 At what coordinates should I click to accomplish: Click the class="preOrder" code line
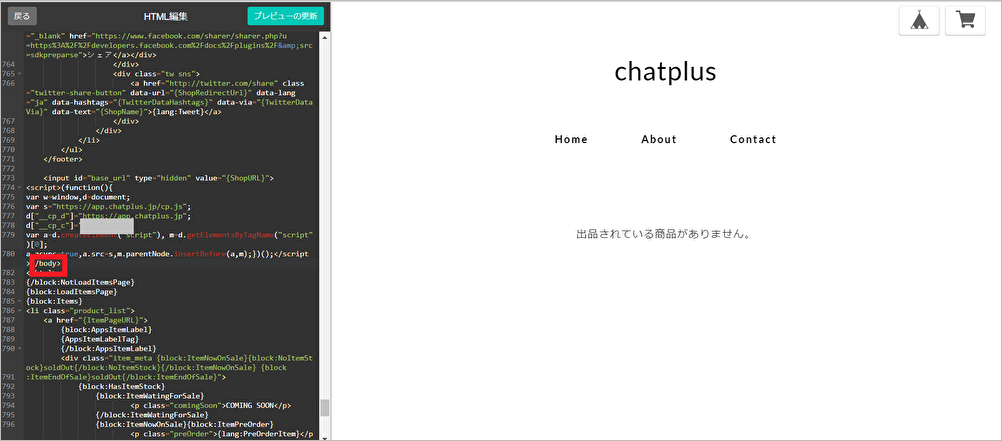pyautogui.click(x=221, y=434)
